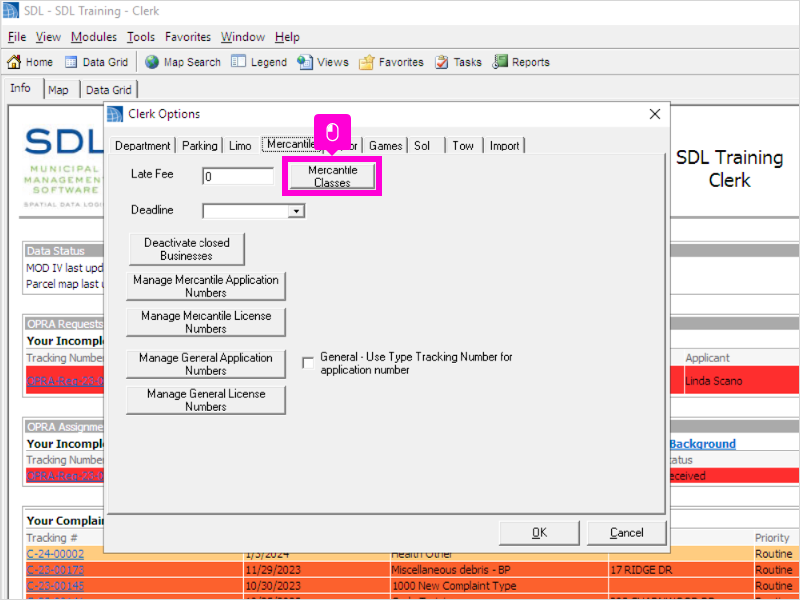Image resolution: width=800 pixels, height=600 pixels.
Task: Open the File menu
Action: [17, 37]
